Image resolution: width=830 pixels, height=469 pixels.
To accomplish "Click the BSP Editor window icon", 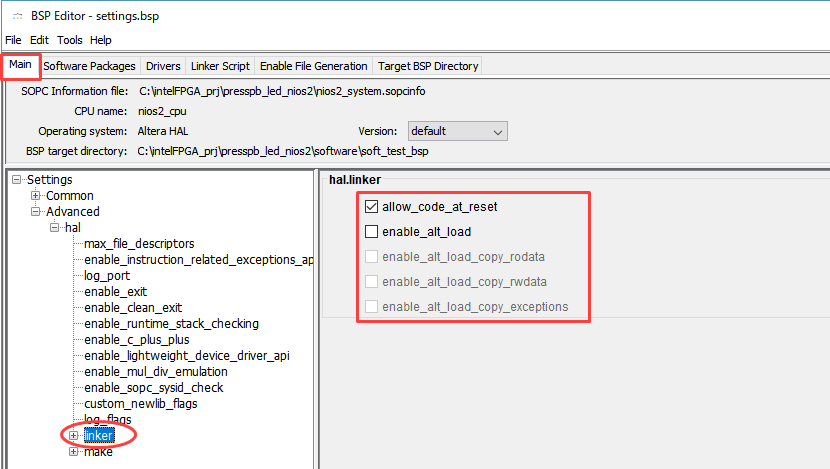I will pos(17,16).
